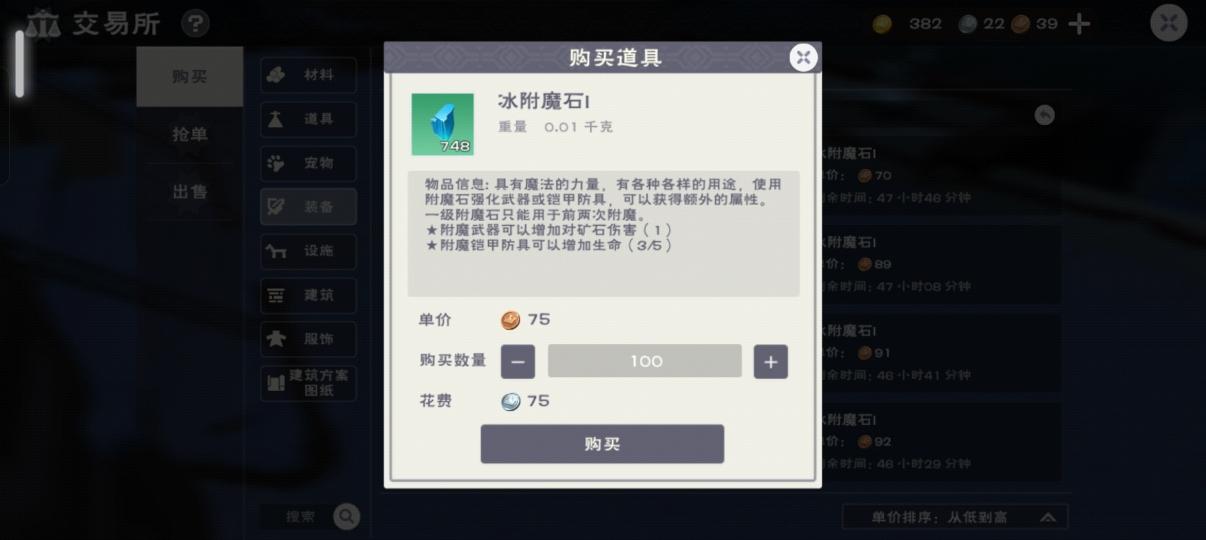Confirm with the 购买 button
This screenshot has width=1206, height=540.
click(602, 444)
